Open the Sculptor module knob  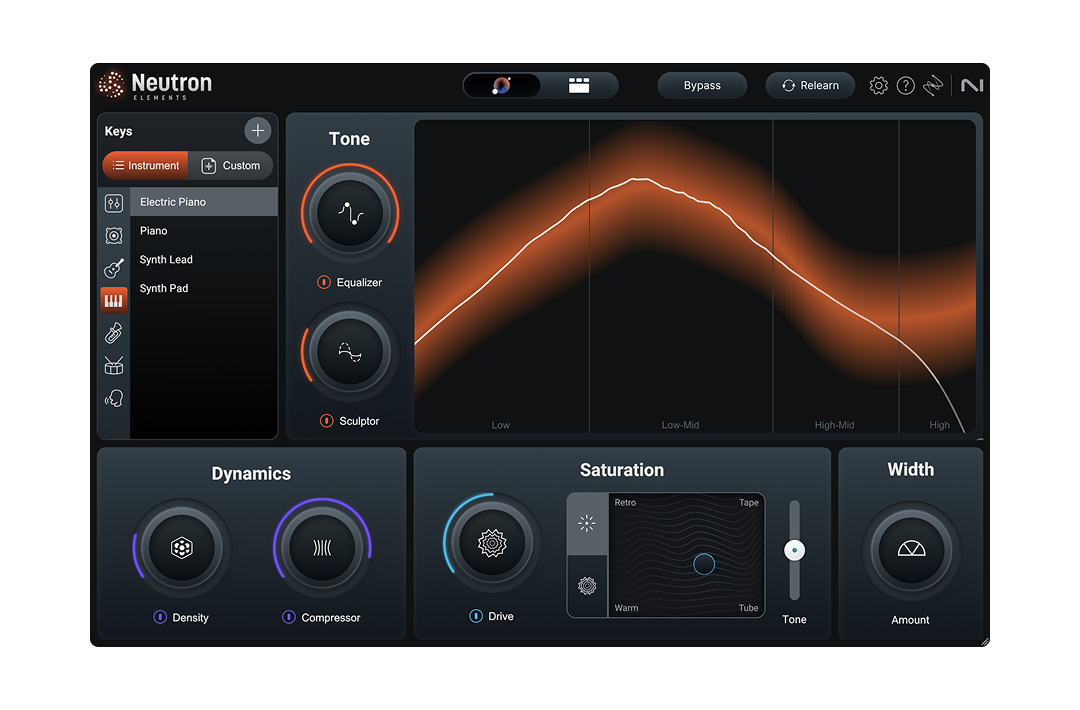click(x=349, y=351)
